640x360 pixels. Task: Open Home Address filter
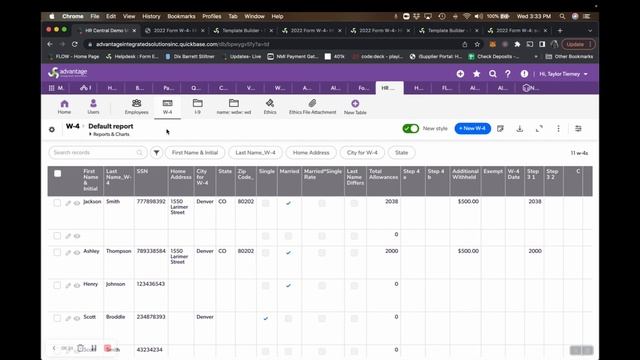[x=311, y=153]
